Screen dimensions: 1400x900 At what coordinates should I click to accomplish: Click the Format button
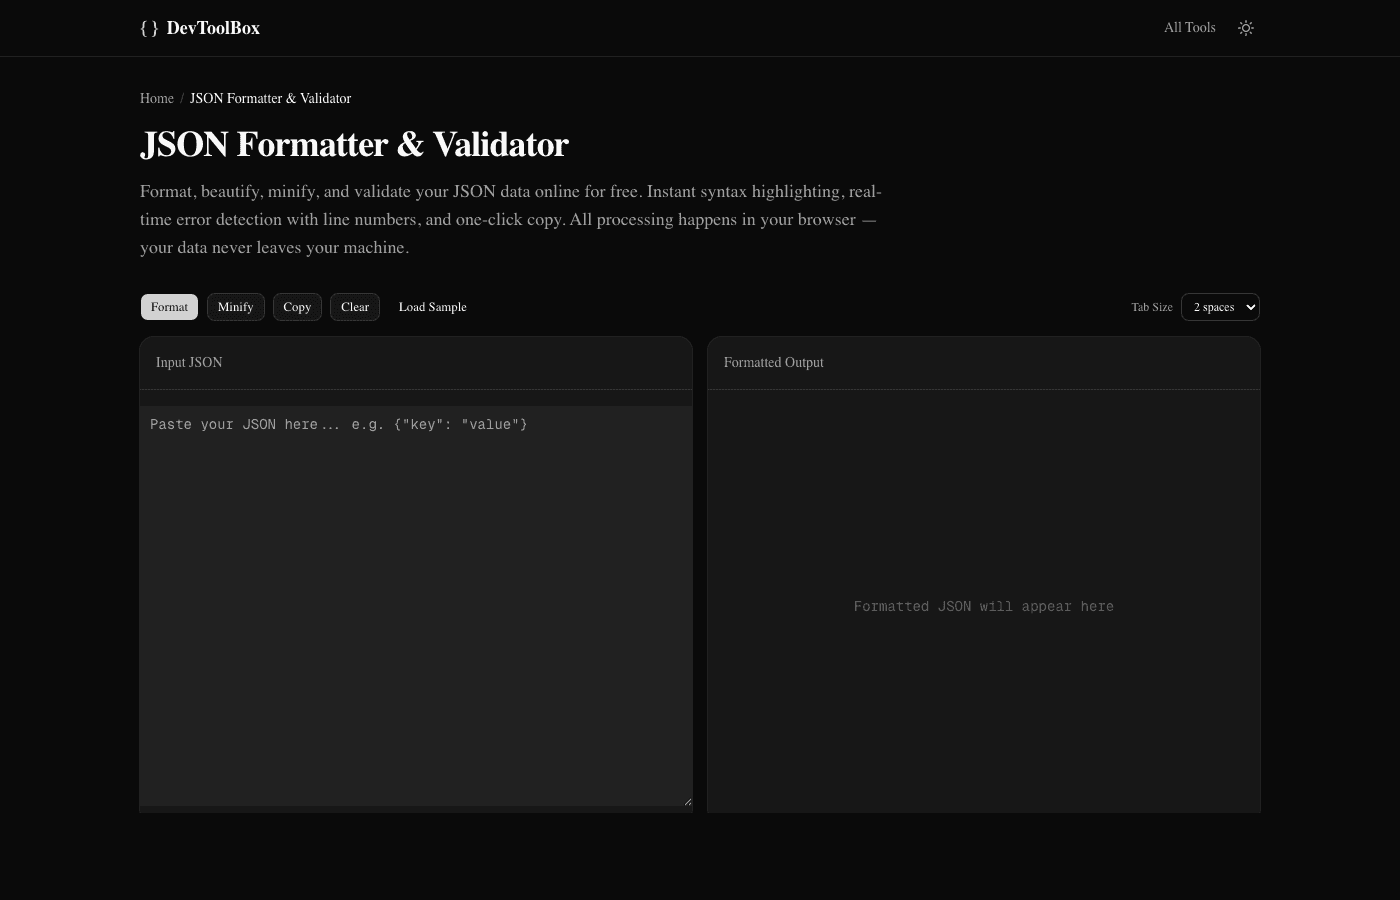169,307
